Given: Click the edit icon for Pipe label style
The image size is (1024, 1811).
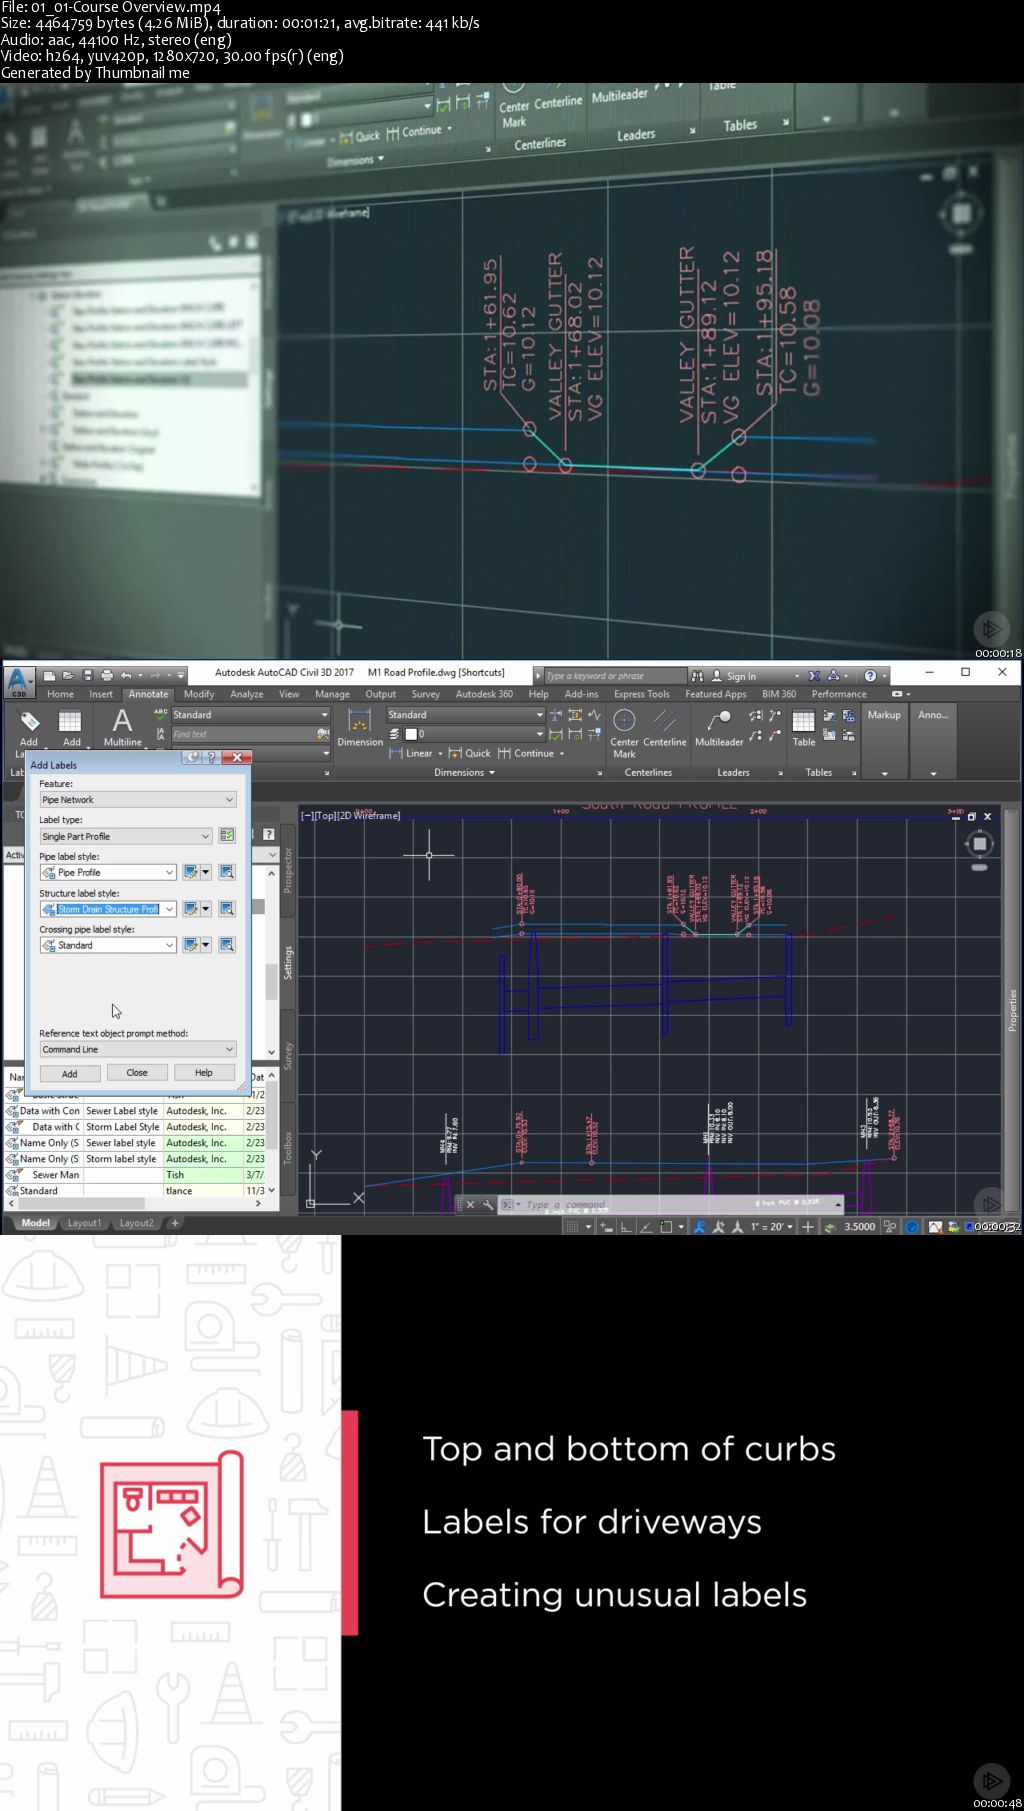Looking at the screenshot, I should (191, 872).
